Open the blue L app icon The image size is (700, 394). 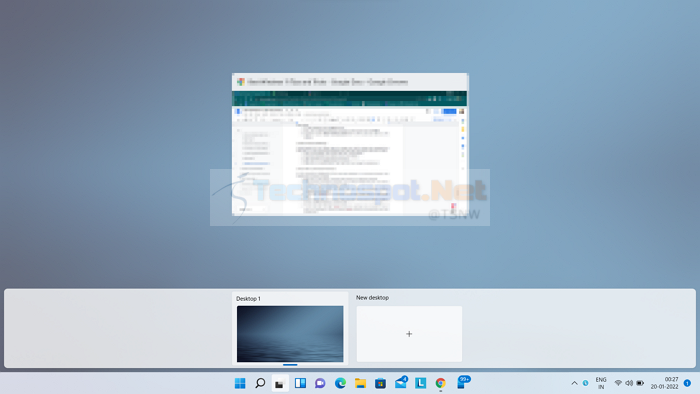(x=421, y=383)
